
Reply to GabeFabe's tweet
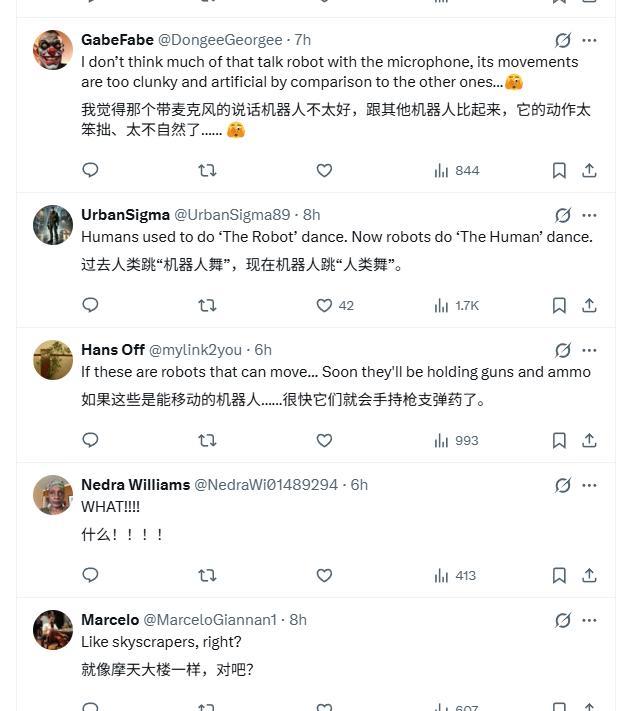(90, 170)
